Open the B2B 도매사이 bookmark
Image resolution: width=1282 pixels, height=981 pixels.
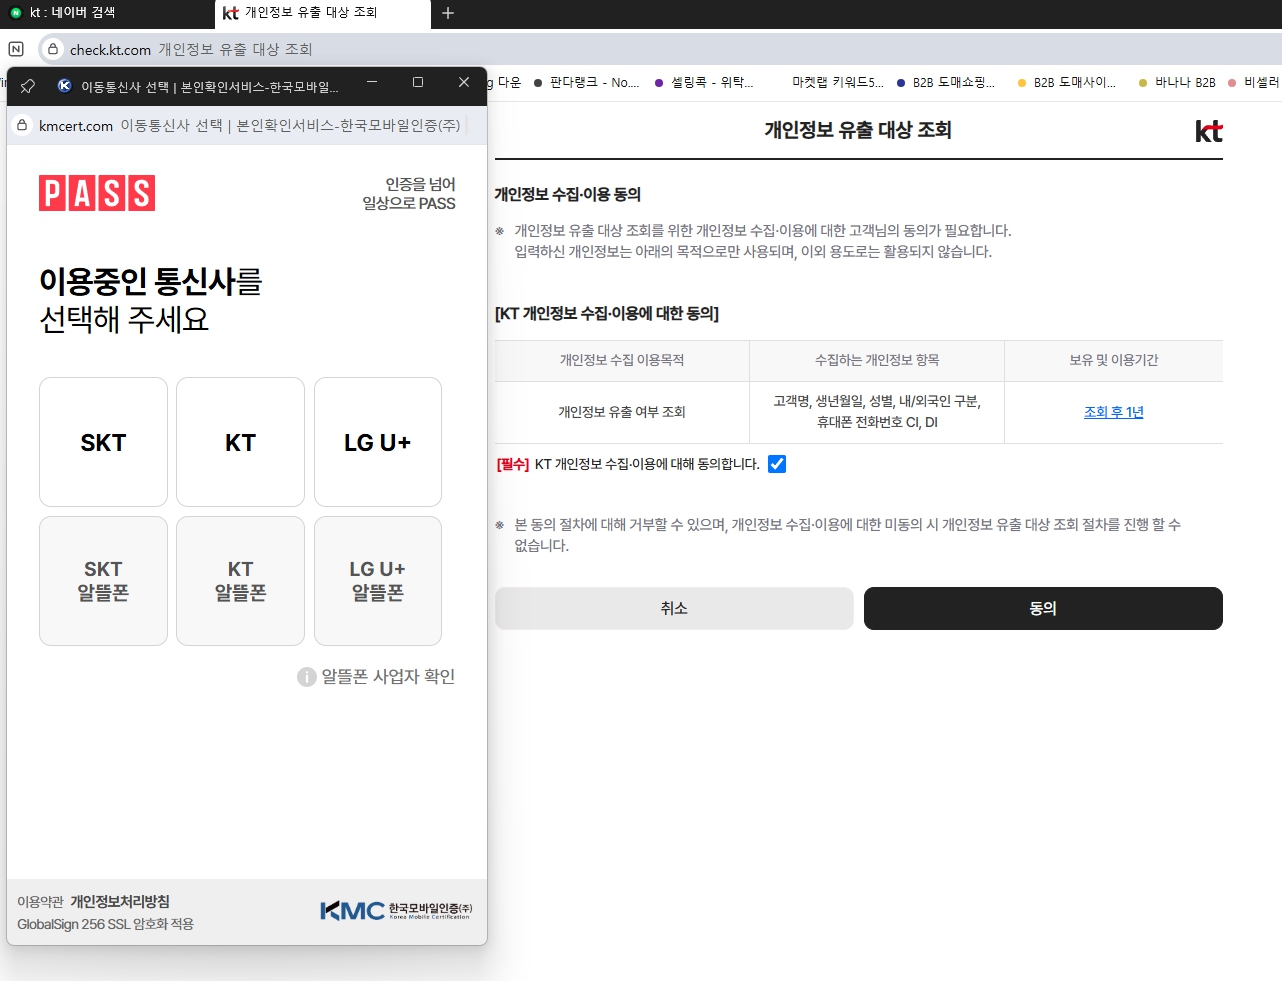(x=1066, y=82)
